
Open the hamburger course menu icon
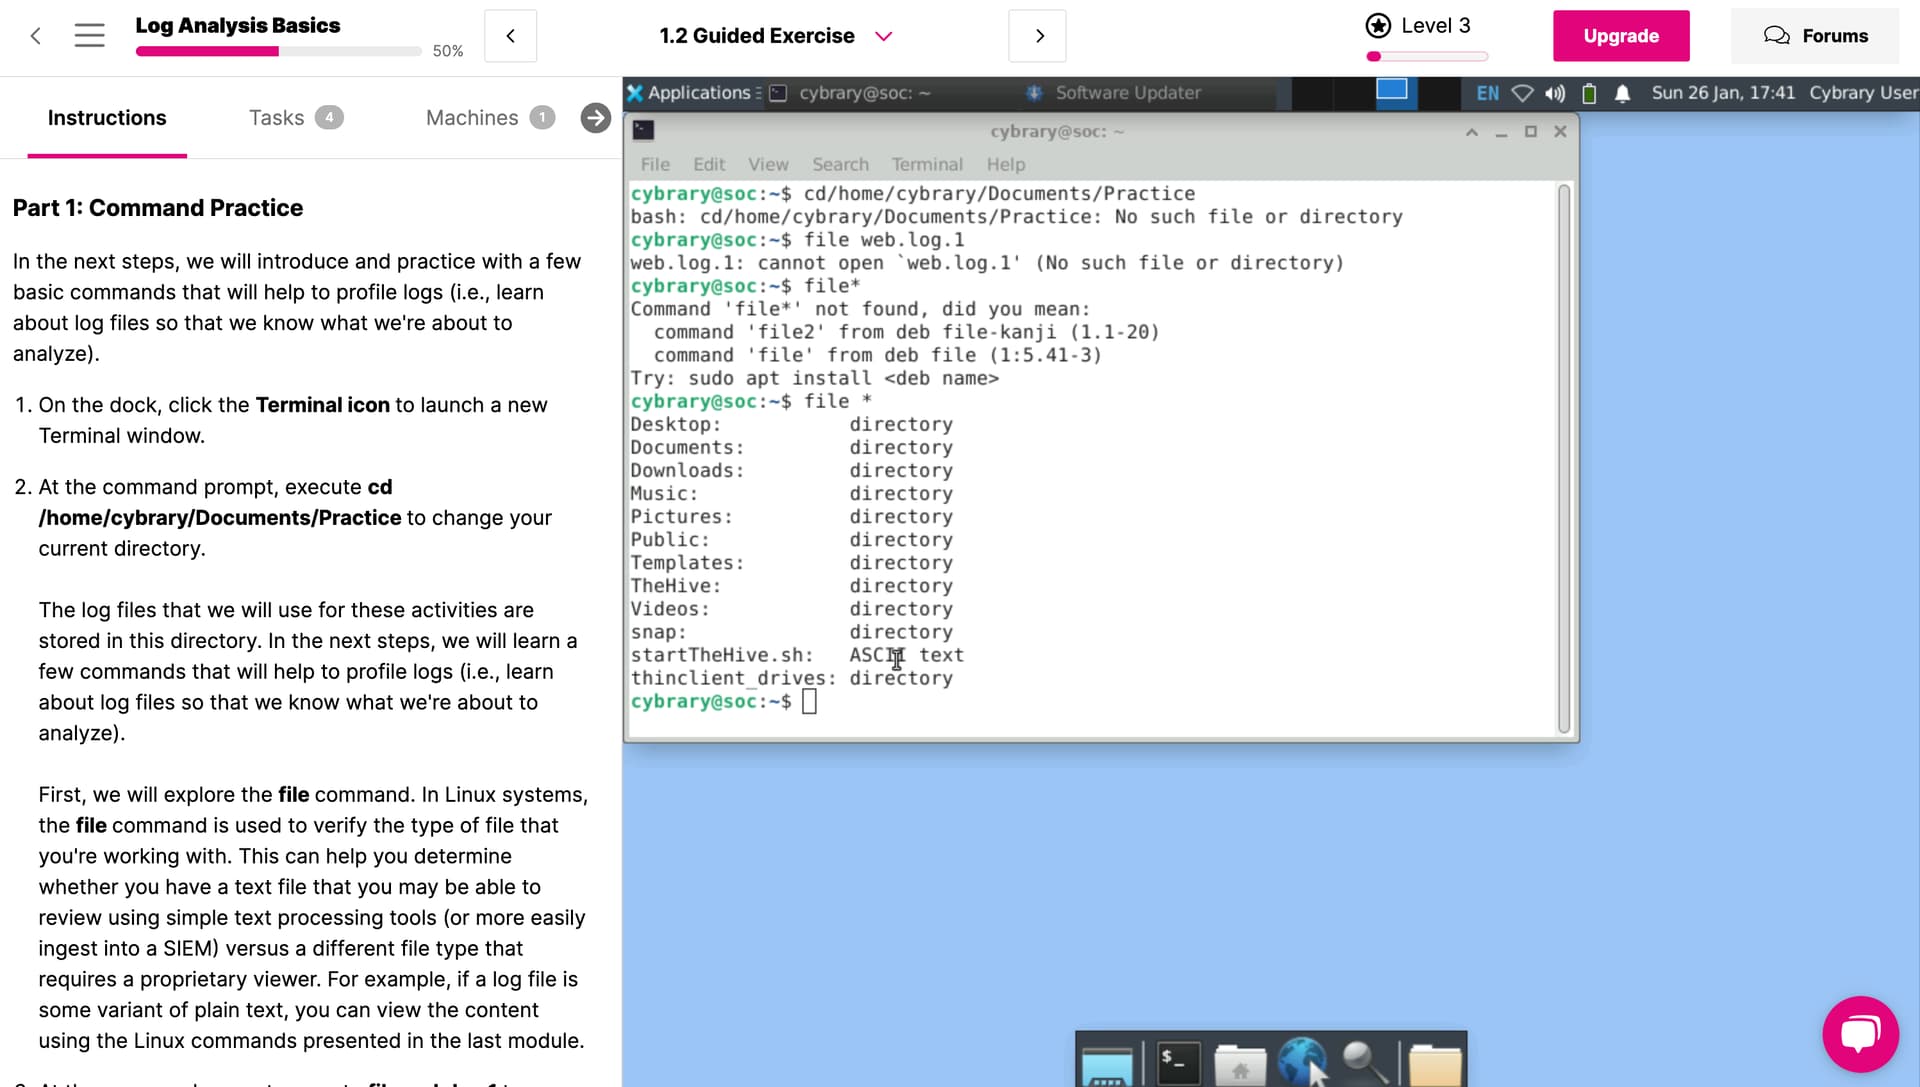89,36
